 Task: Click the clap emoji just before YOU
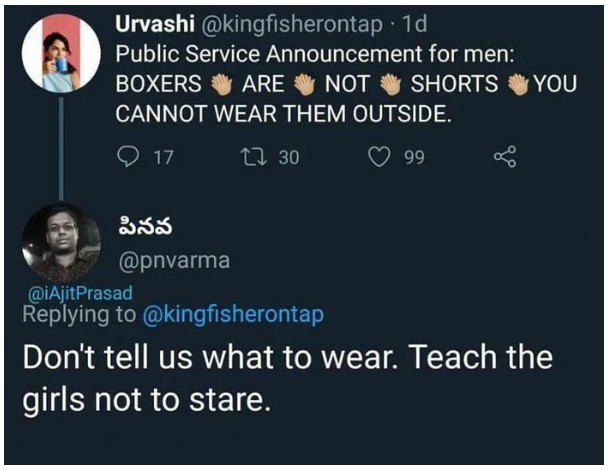519,84
